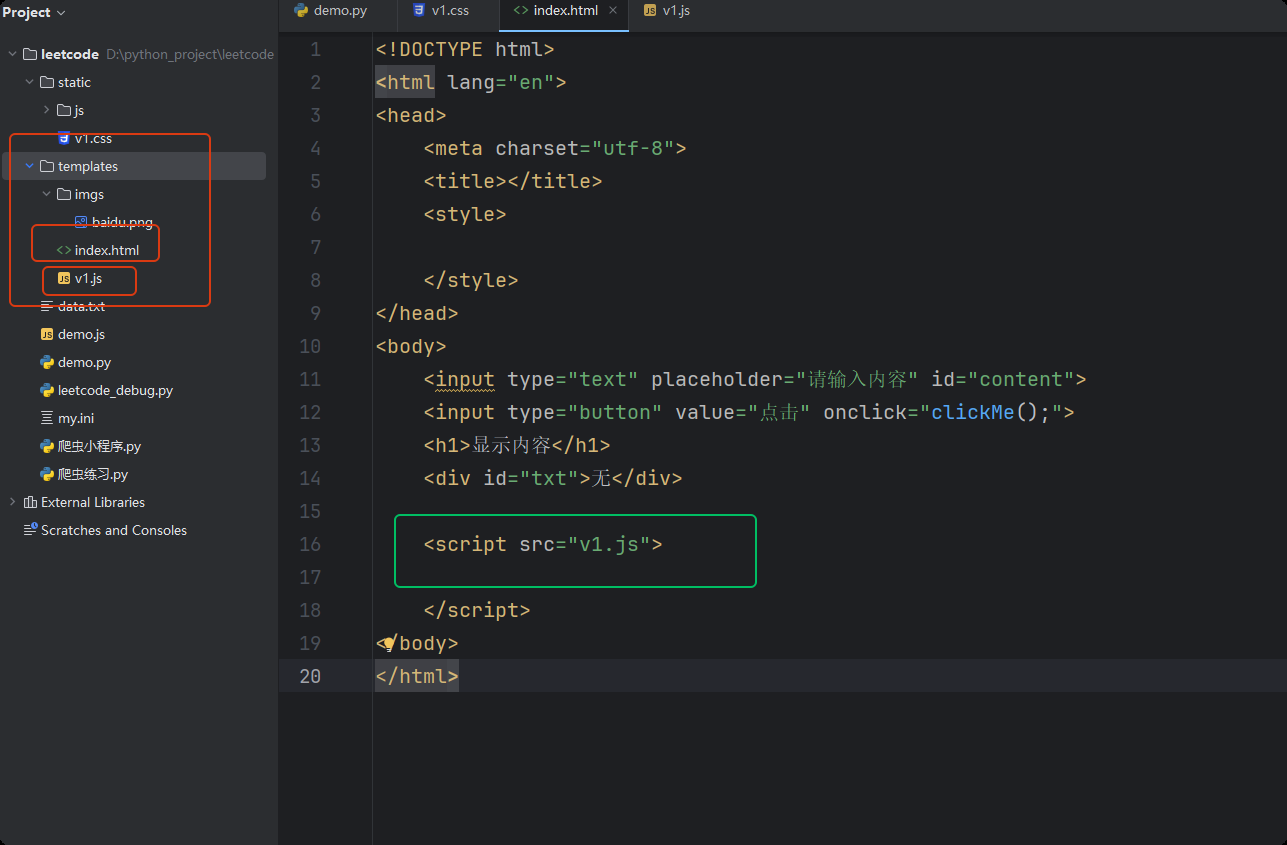Click the clickMe function call

pyautogui.click(x=973, y=412)
